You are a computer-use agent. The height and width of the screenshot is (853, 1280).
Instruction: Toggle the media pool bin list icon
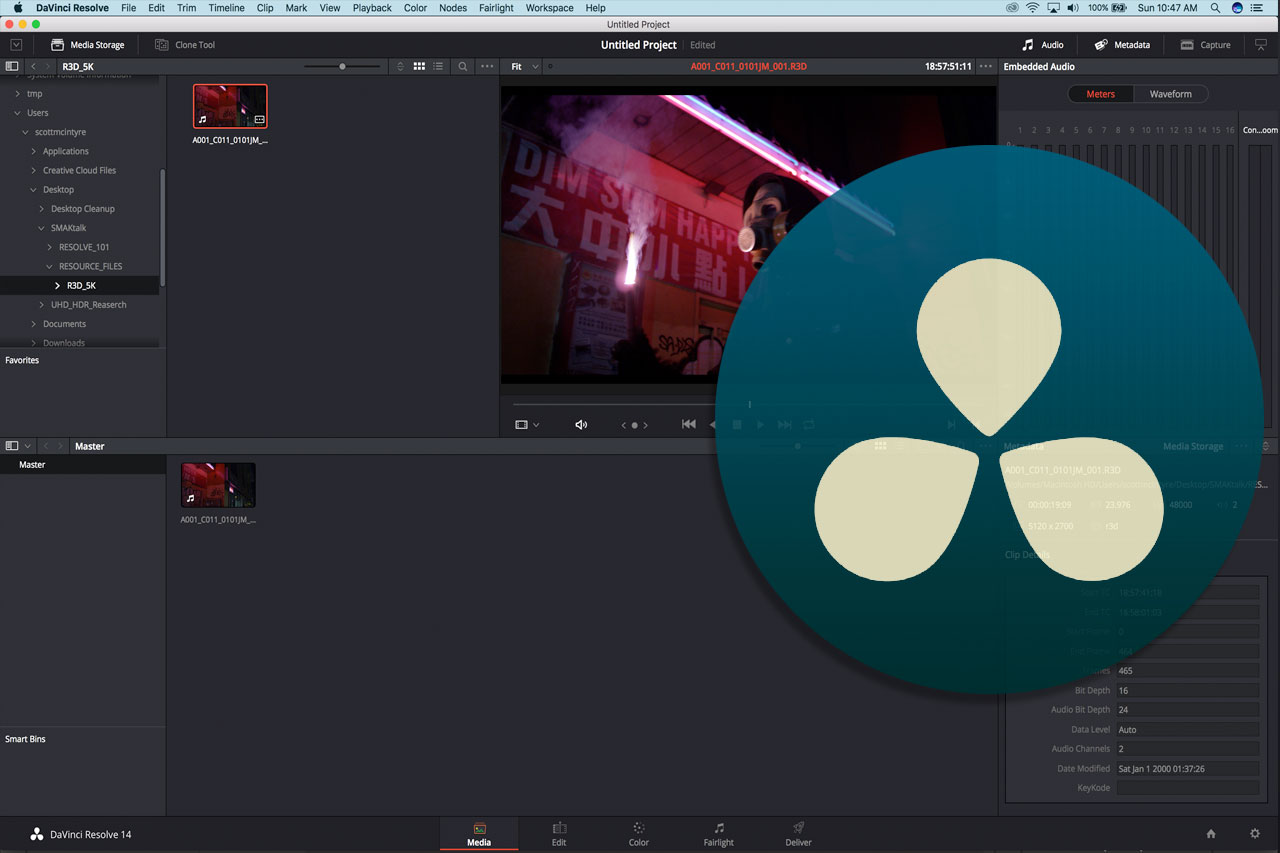(12, 446)
